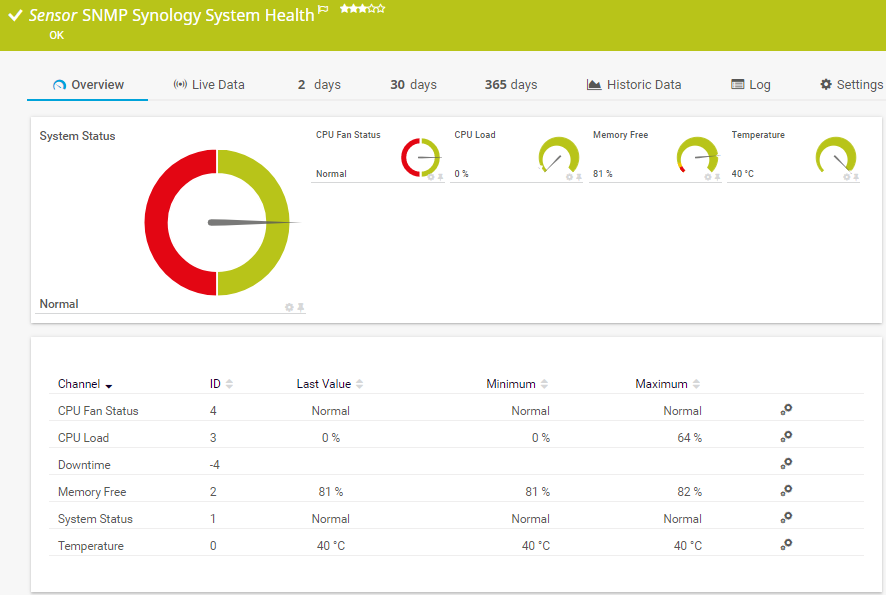The image size is (886, 595).
Task: Open channel settings for Memory Free row
Action: click(786, 490)
